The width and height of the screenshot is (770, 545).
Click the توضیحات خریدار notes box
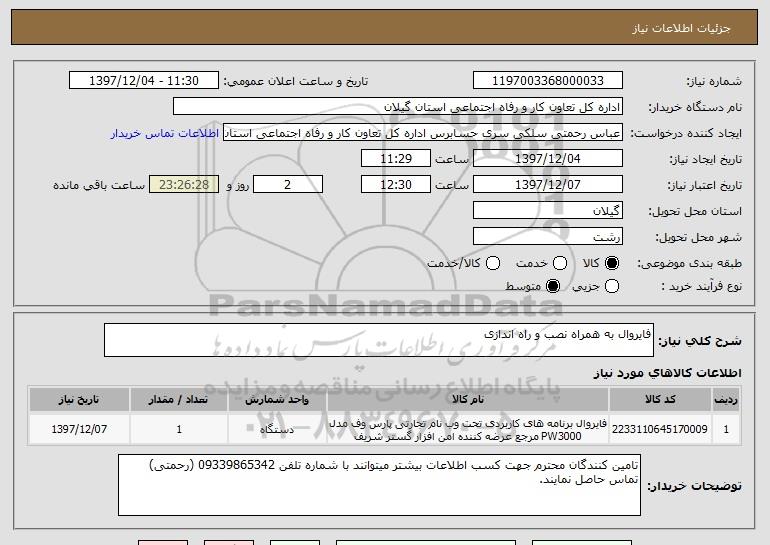(379, 485)
